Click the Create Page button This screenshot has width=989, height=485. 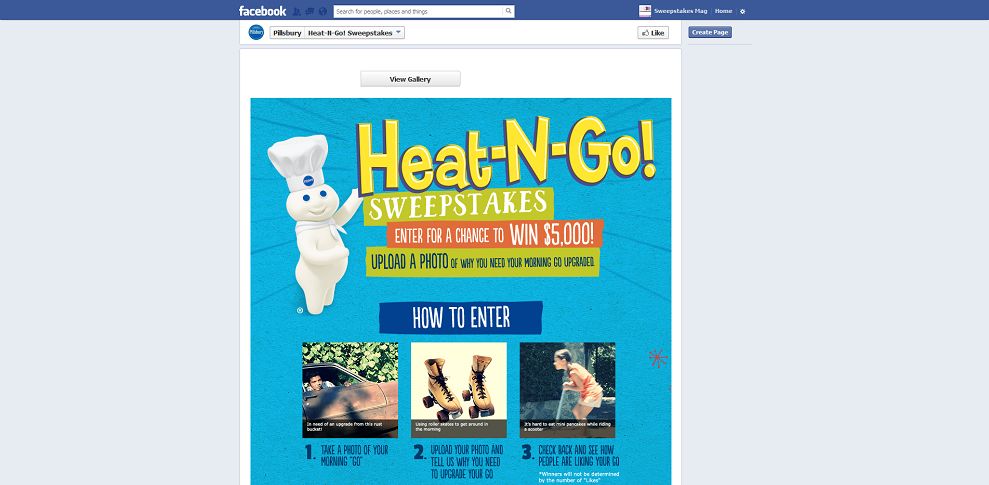coord(710,32)
